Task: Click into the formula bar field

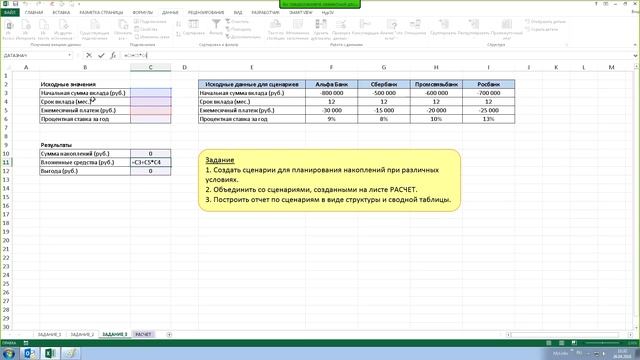Action: coord(376,55)
